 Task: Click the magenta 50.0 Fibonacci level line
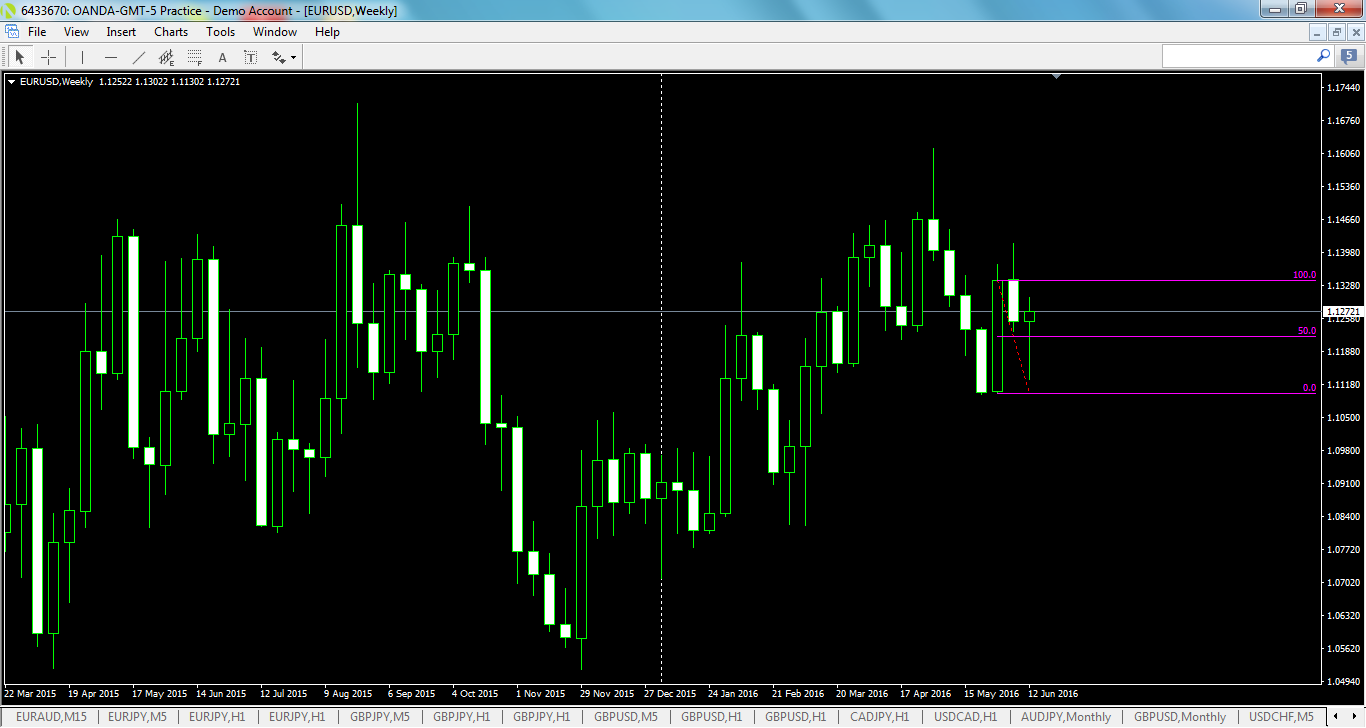pyautogui.click(x=1150, y=335)
